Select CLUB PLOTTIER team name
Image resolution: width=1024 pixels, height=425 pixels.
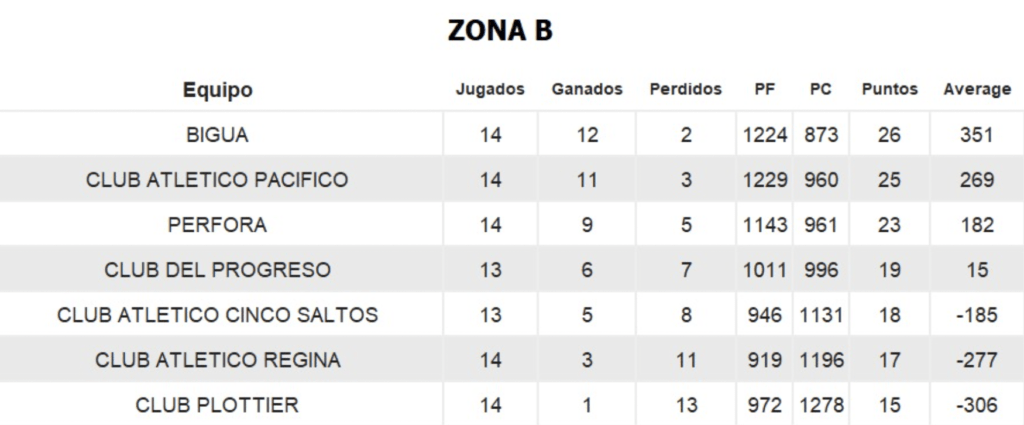[x=217, y=405]
